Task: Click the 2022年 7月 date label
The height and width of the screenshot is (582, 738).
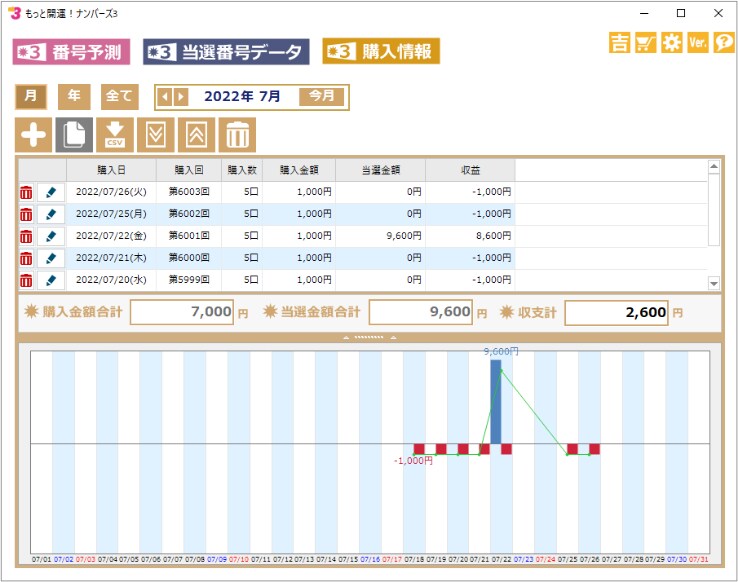Action: tap(242, 96)
